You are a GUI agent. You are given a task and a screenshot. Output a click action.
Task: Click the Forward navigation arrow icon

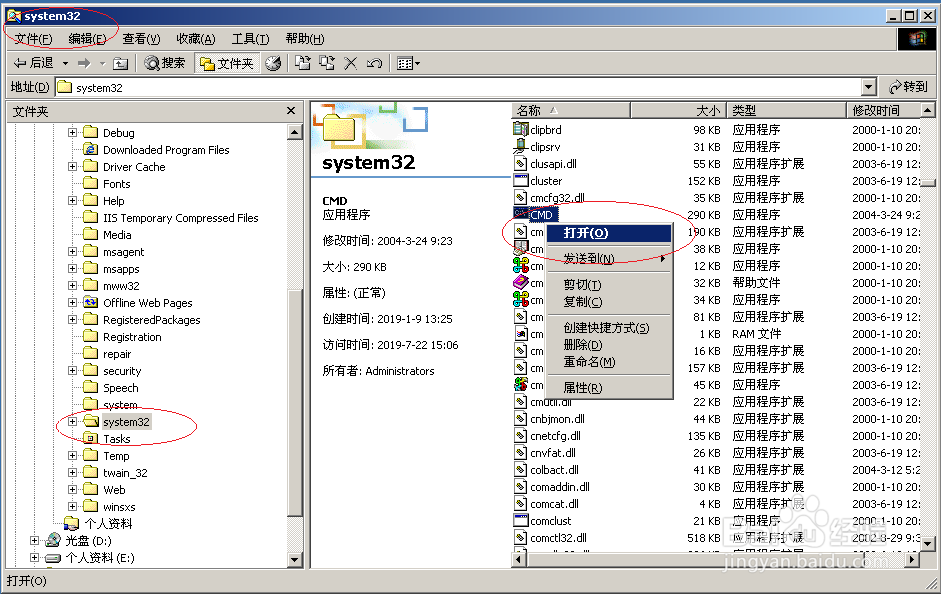pos(84,62)
